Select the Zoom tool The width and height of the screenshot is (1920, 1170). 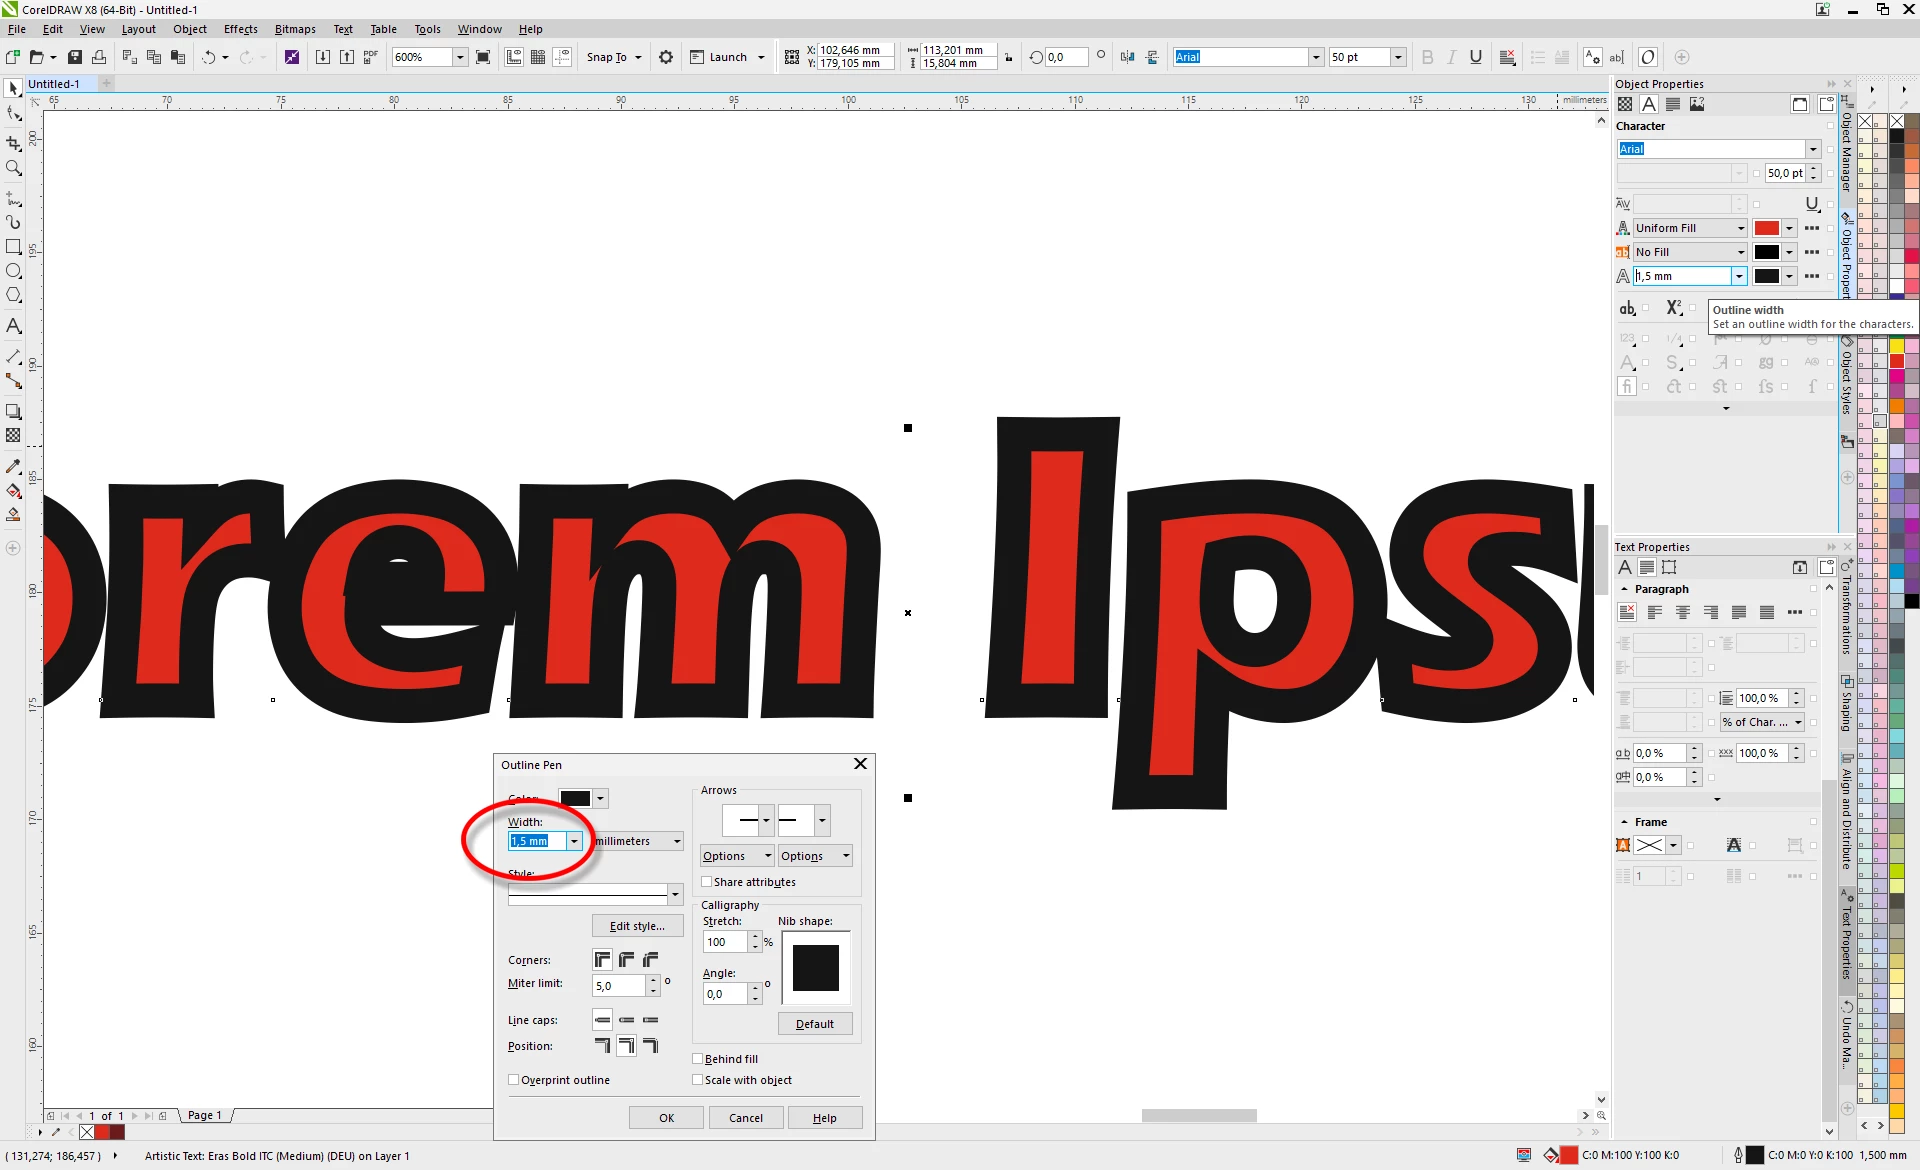[x=14, y=168]
